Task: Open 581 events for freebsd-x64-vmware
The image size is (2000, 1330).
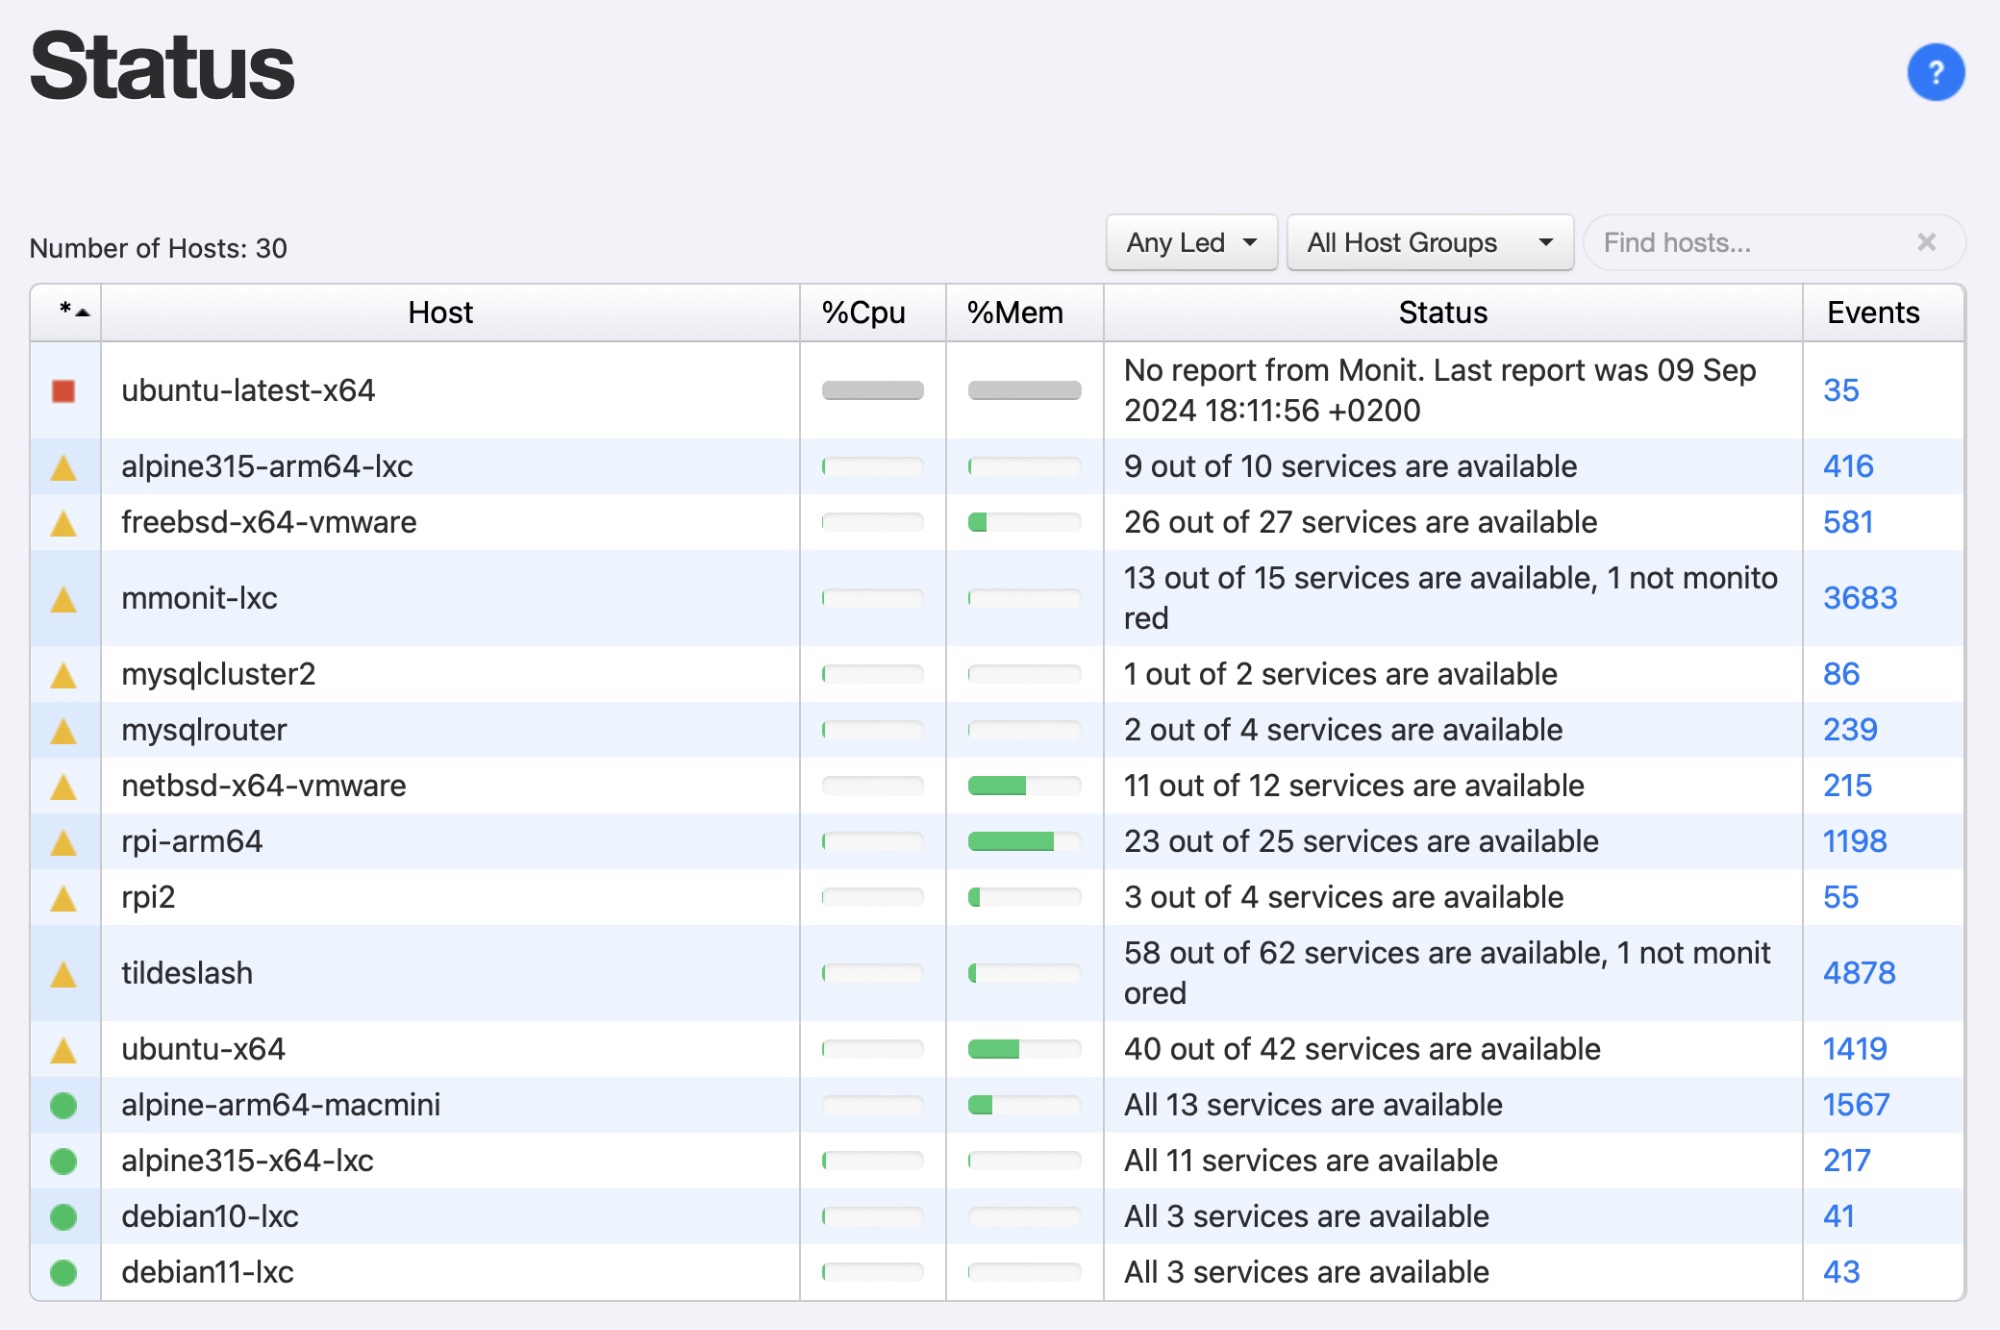Action: pos(1847,522)
